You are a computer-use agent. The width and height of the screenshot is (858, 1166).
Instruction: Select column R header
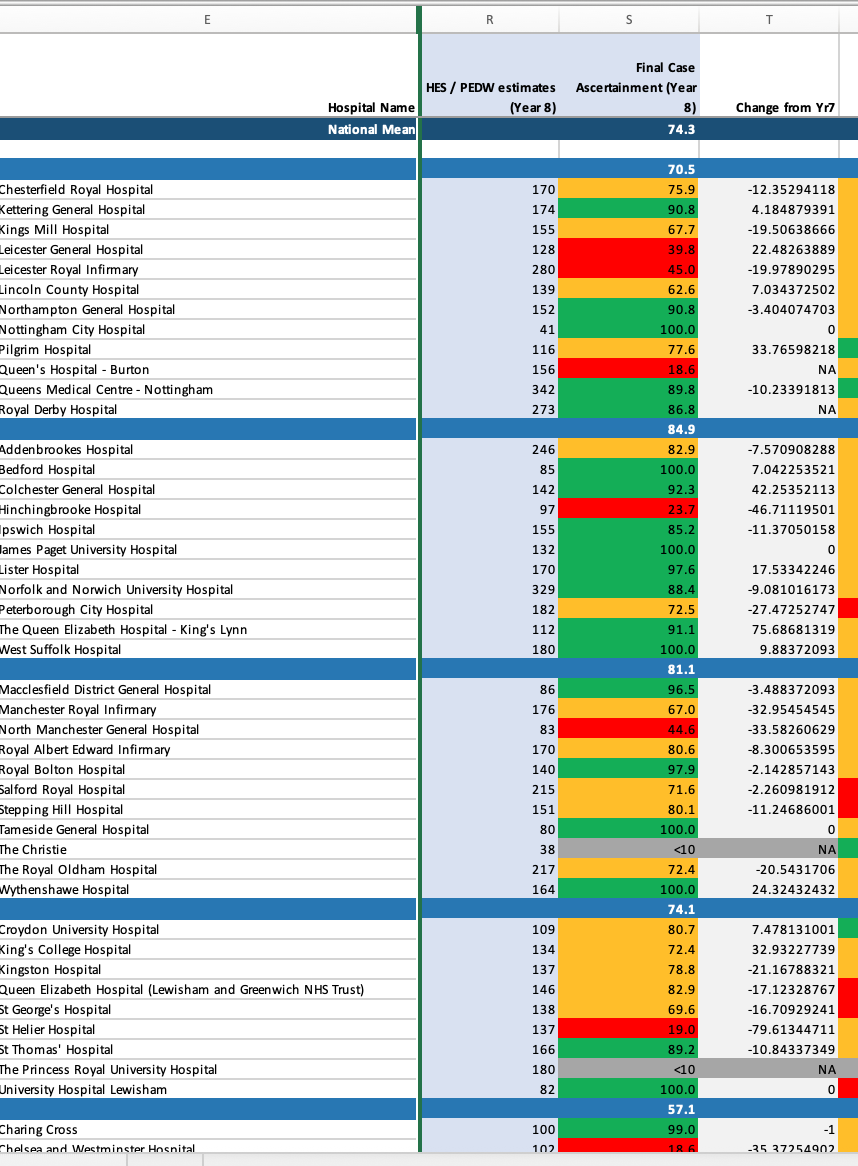coord(489,19)
